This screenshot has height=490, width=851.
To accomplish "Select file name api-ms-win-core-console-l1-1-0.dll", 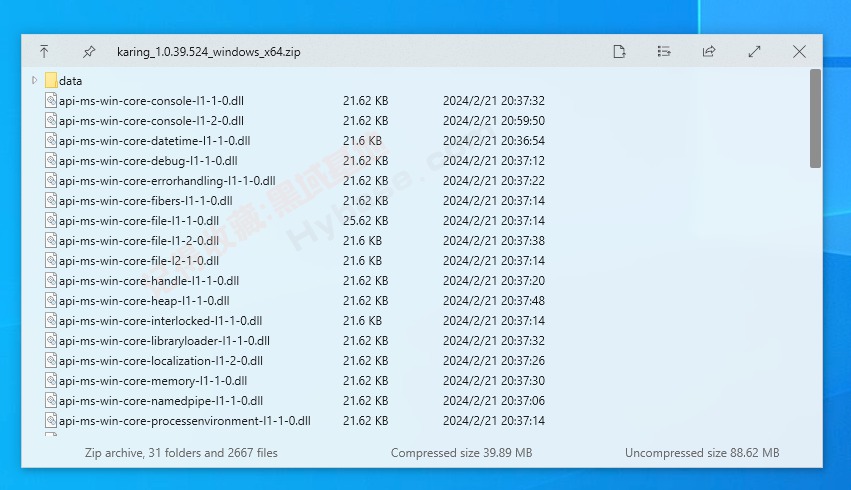I will point(151,101).
